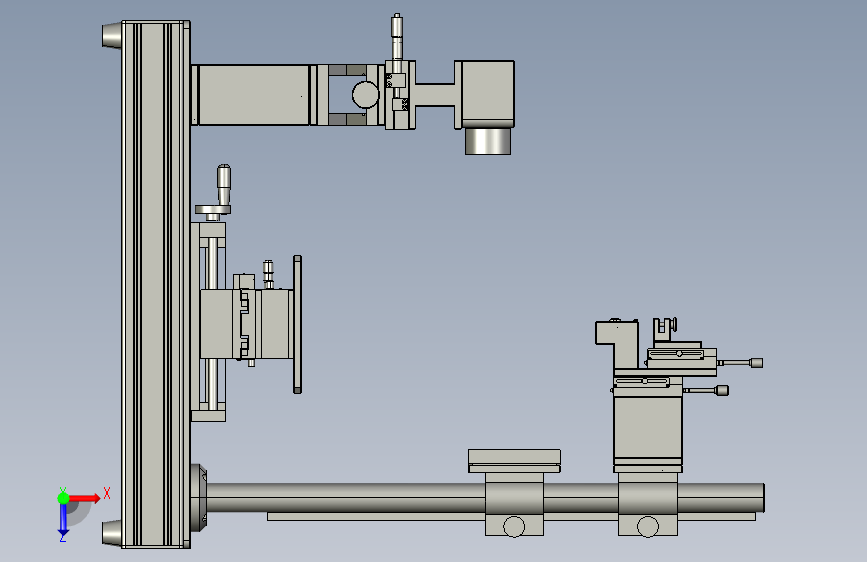Select the round clamp knob on the right carriage
The image size is (867, 562).
647,527
